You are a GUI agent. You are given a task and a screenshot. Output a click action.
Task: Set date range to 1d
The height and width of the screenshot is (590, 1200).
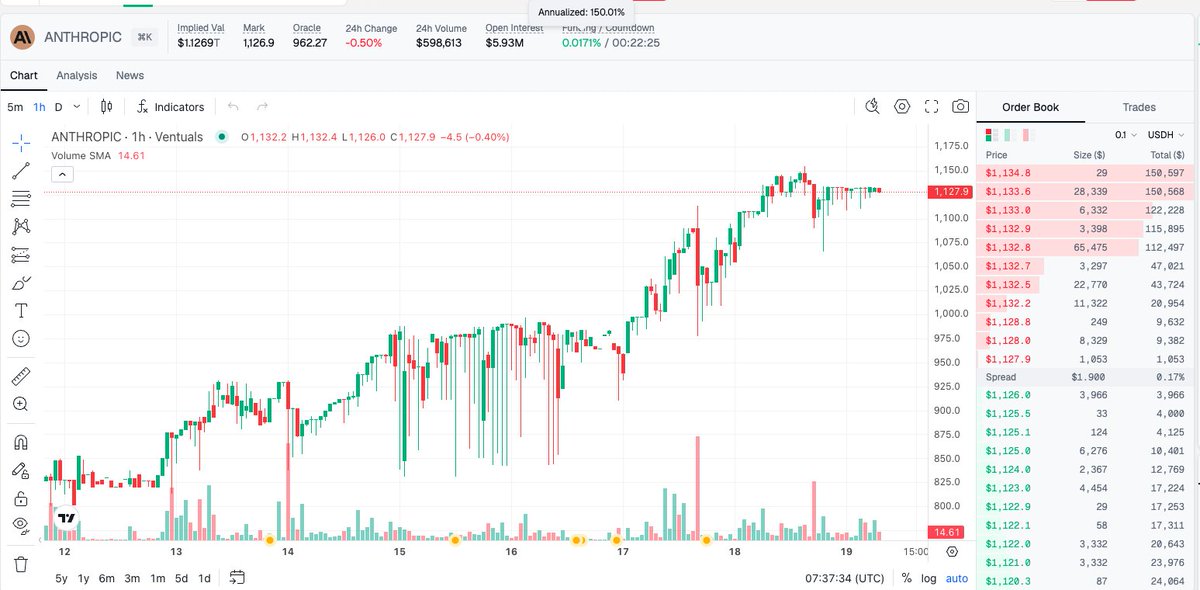(x=204, y=578)
